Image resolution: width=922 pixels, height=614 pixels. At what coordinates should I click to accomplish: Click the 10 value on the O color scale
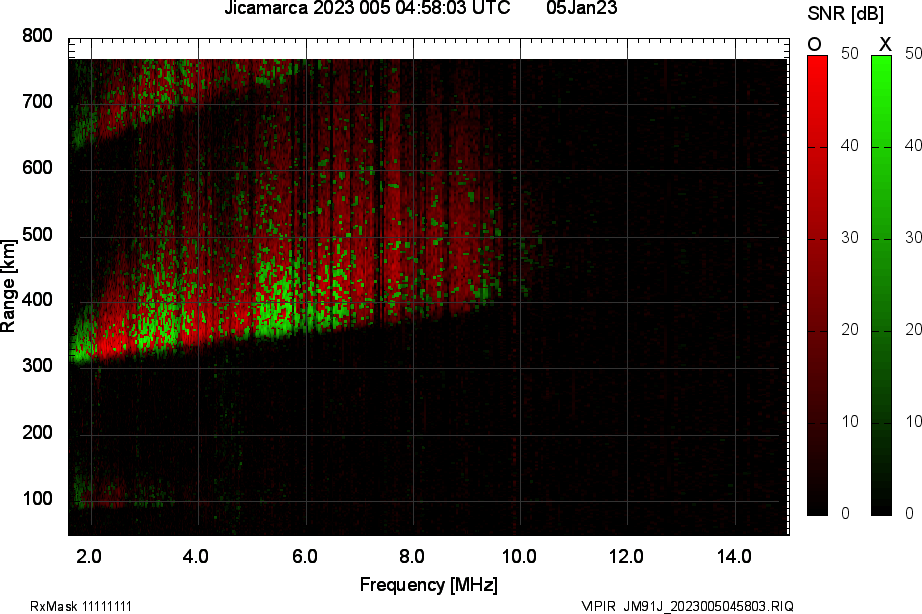click(x=850, y=422)
